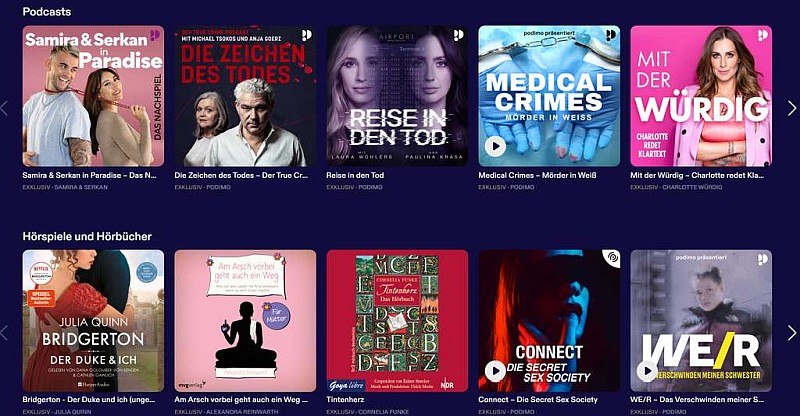This screenshot has width=800, height=416.
Task: Click the Medical Crimes – Mörder in Weiß title
Action: [538, 175]
